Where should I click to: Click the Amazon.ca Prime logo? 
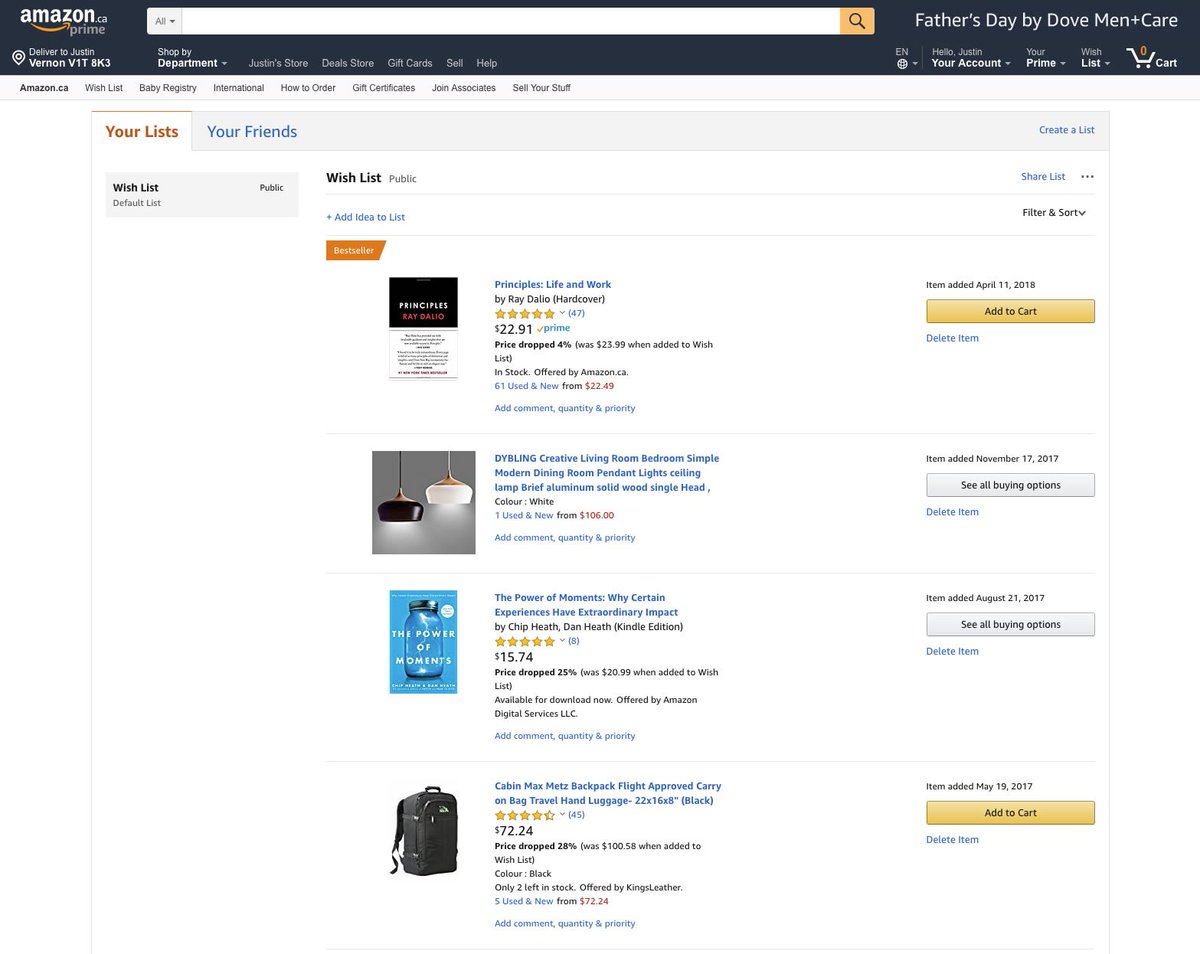[64, 21]
